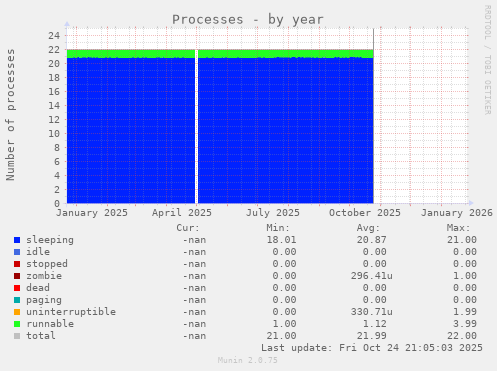Click the 'April 2025' axis label
This screenshot has height=371, width=497.
click(x=182, y=213)
